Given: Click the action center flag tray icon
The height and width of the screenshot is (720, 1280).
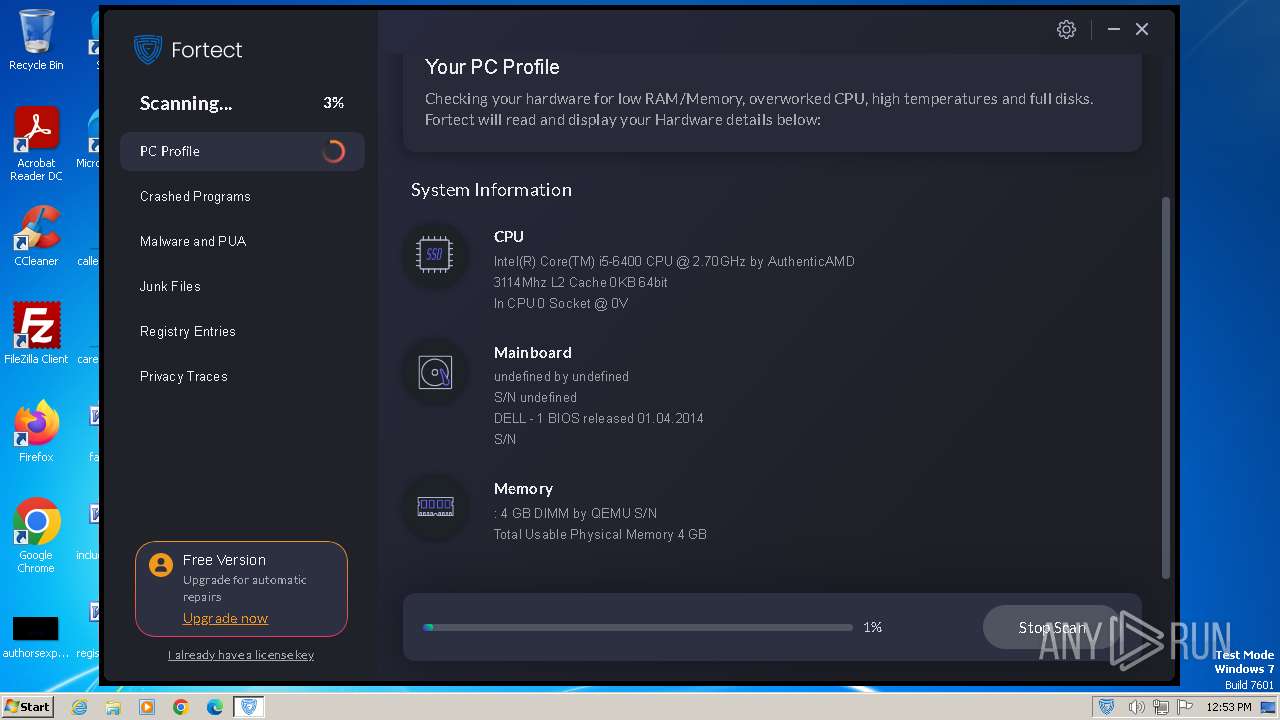Looking at the screenshot, I should (x=1184, y=707).
